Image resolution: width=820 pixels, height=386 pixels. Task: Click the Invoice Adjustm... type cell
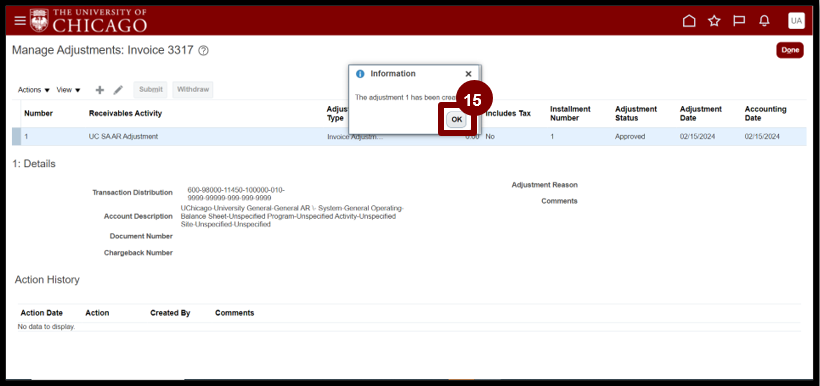(355, 137)
